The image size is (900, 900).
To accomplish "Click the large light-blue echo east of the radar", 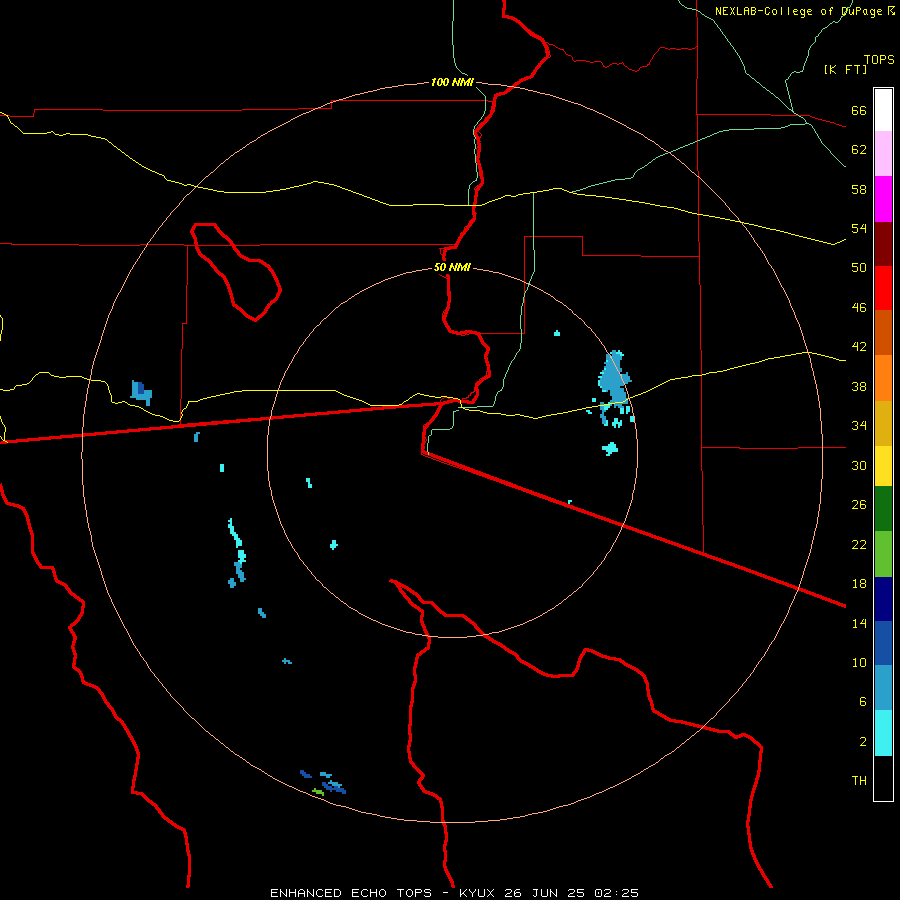I will point(615,379).
